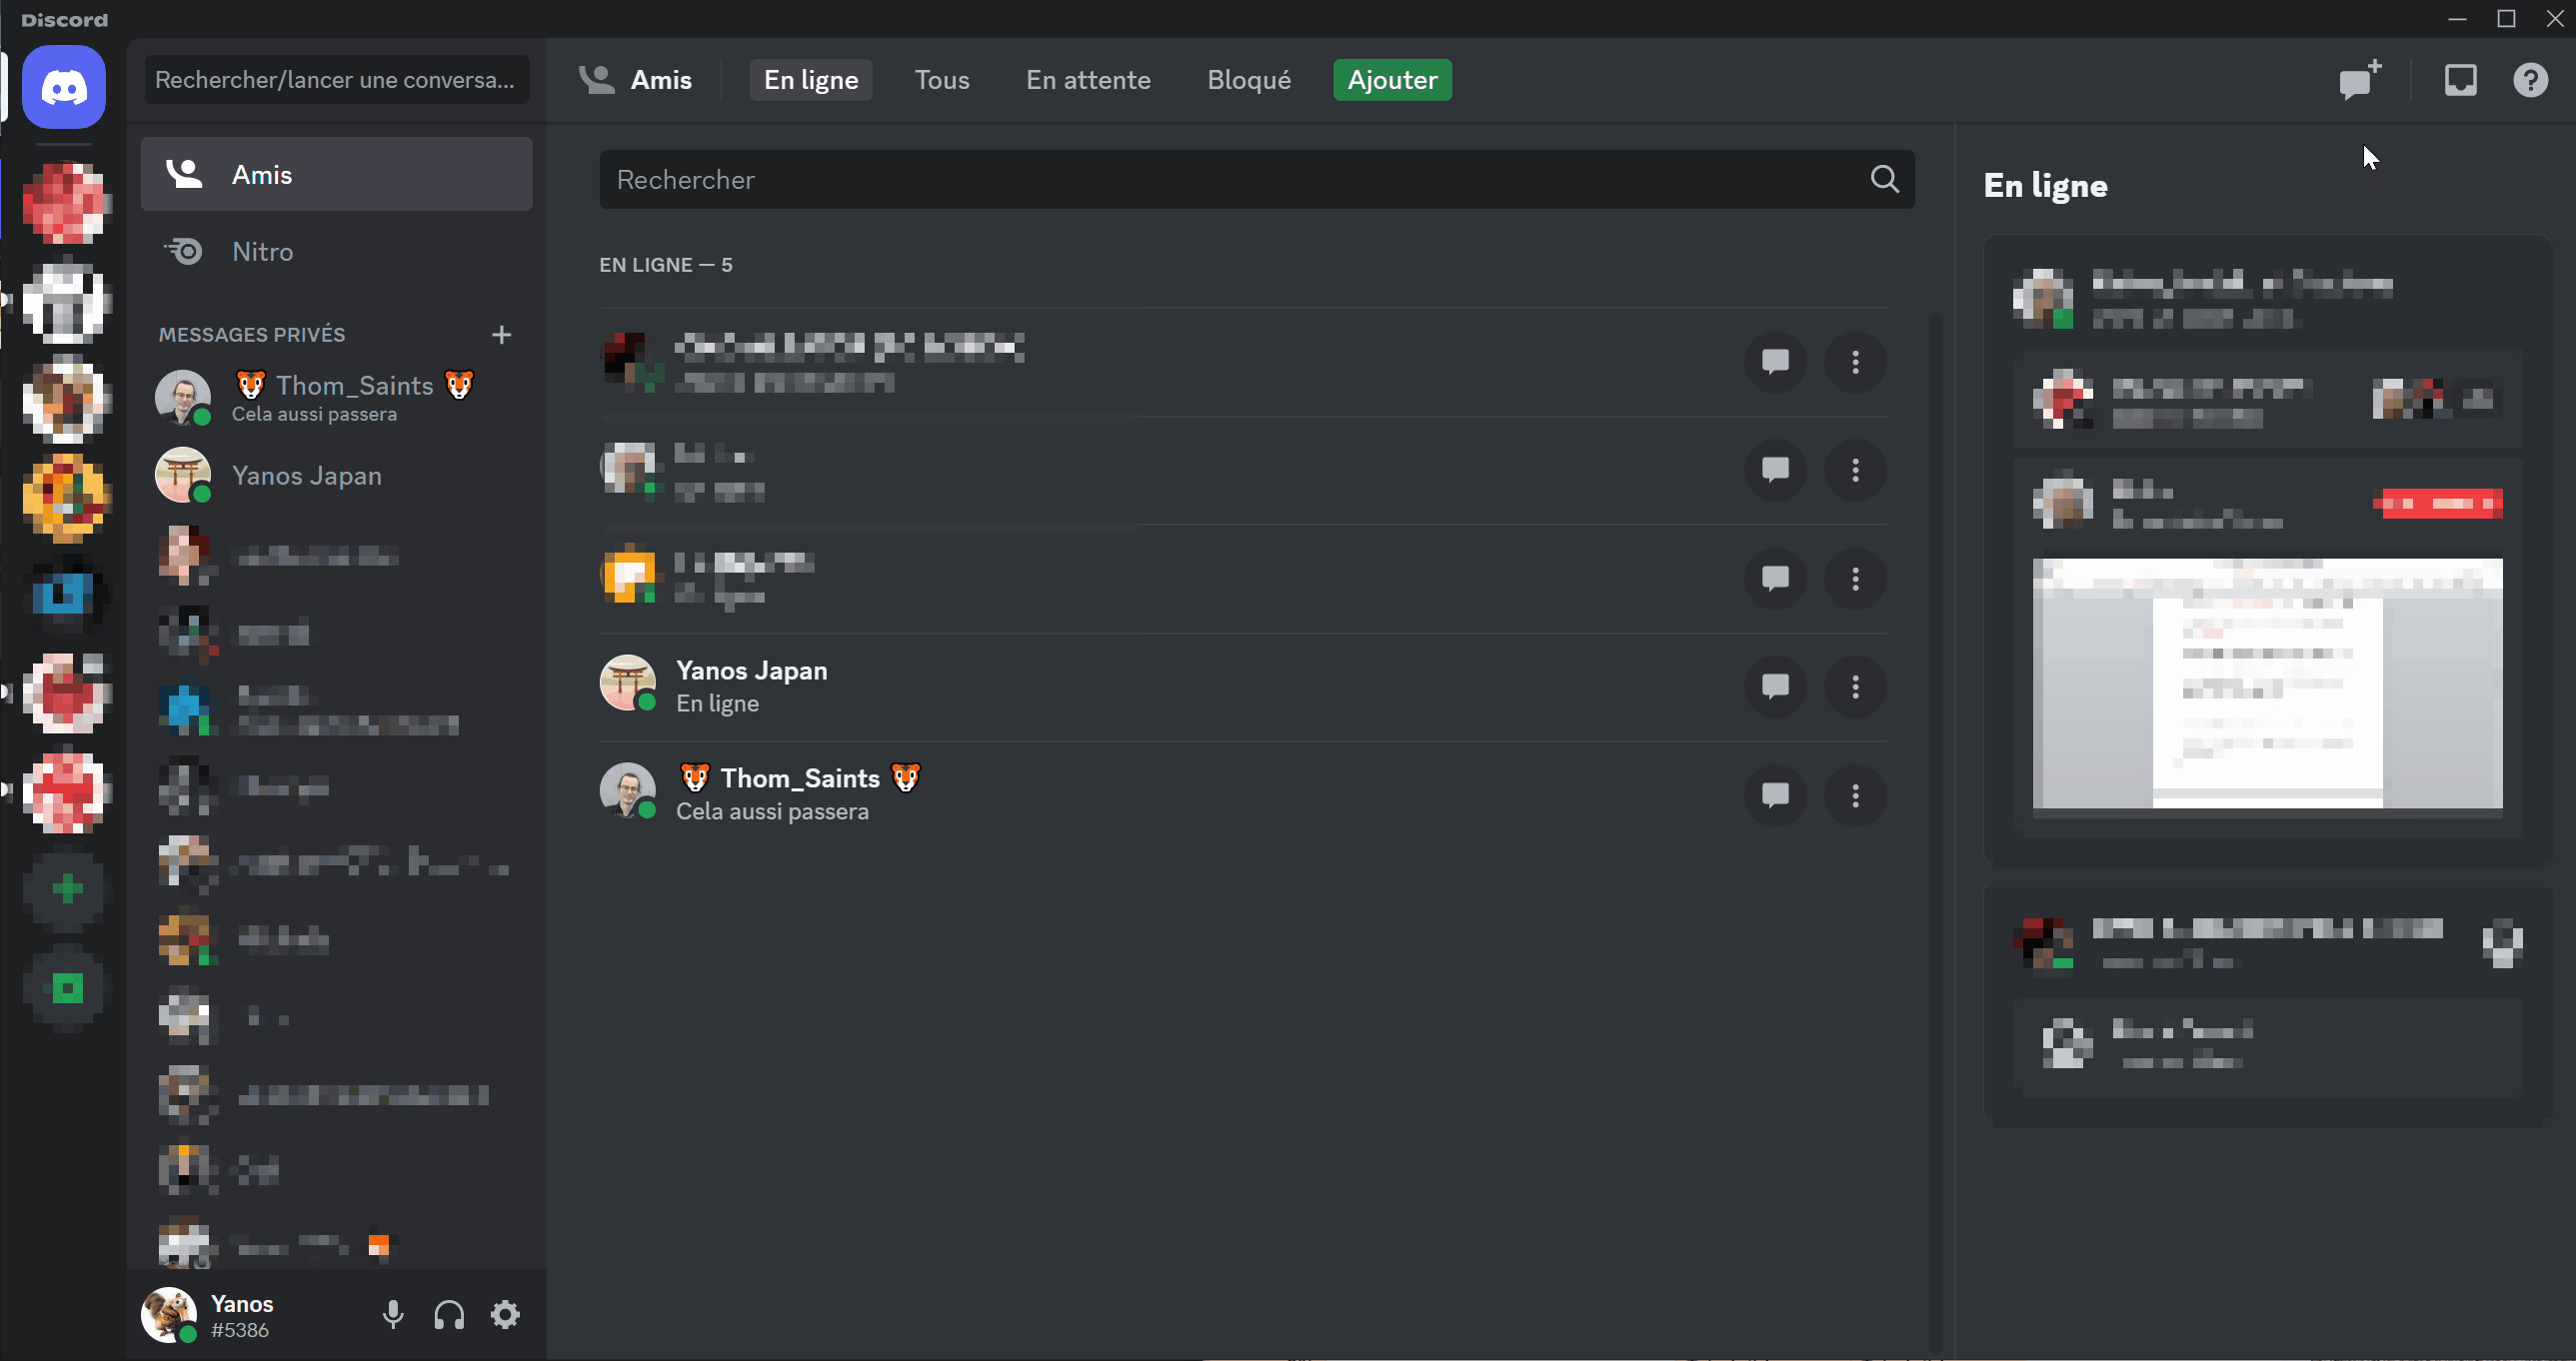
Task: Click the Cela aussi passera status in the friends list
Action: click(772, 812)
